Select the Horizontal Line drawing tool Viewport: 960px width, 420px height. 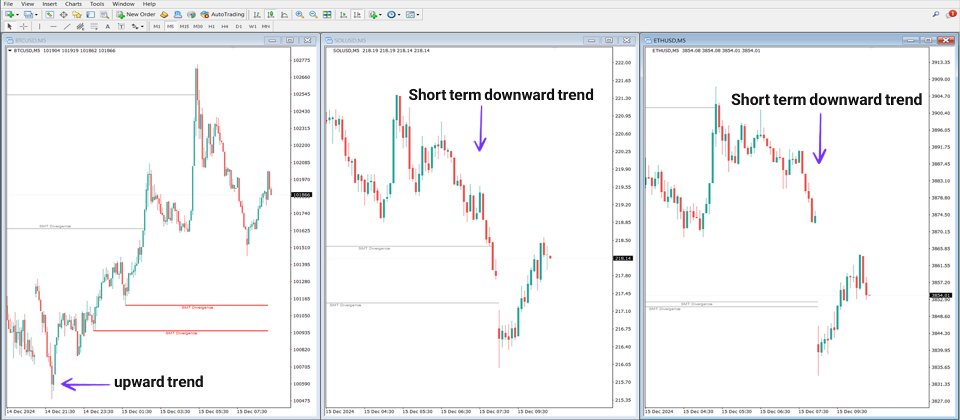pos(53,26)
